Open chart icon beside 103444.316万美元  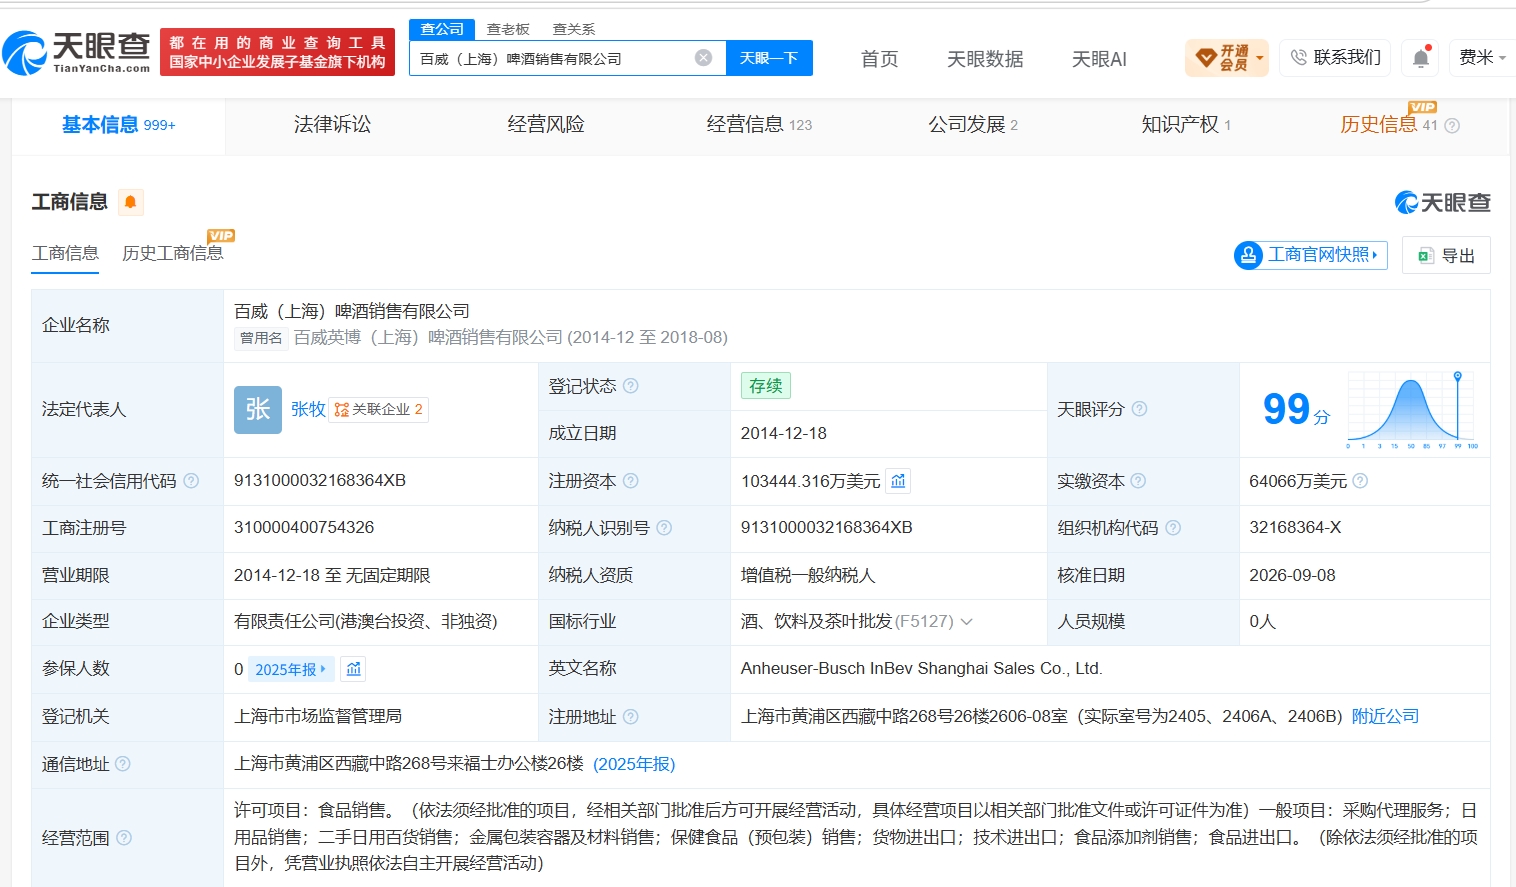click(x=898, y=481)
